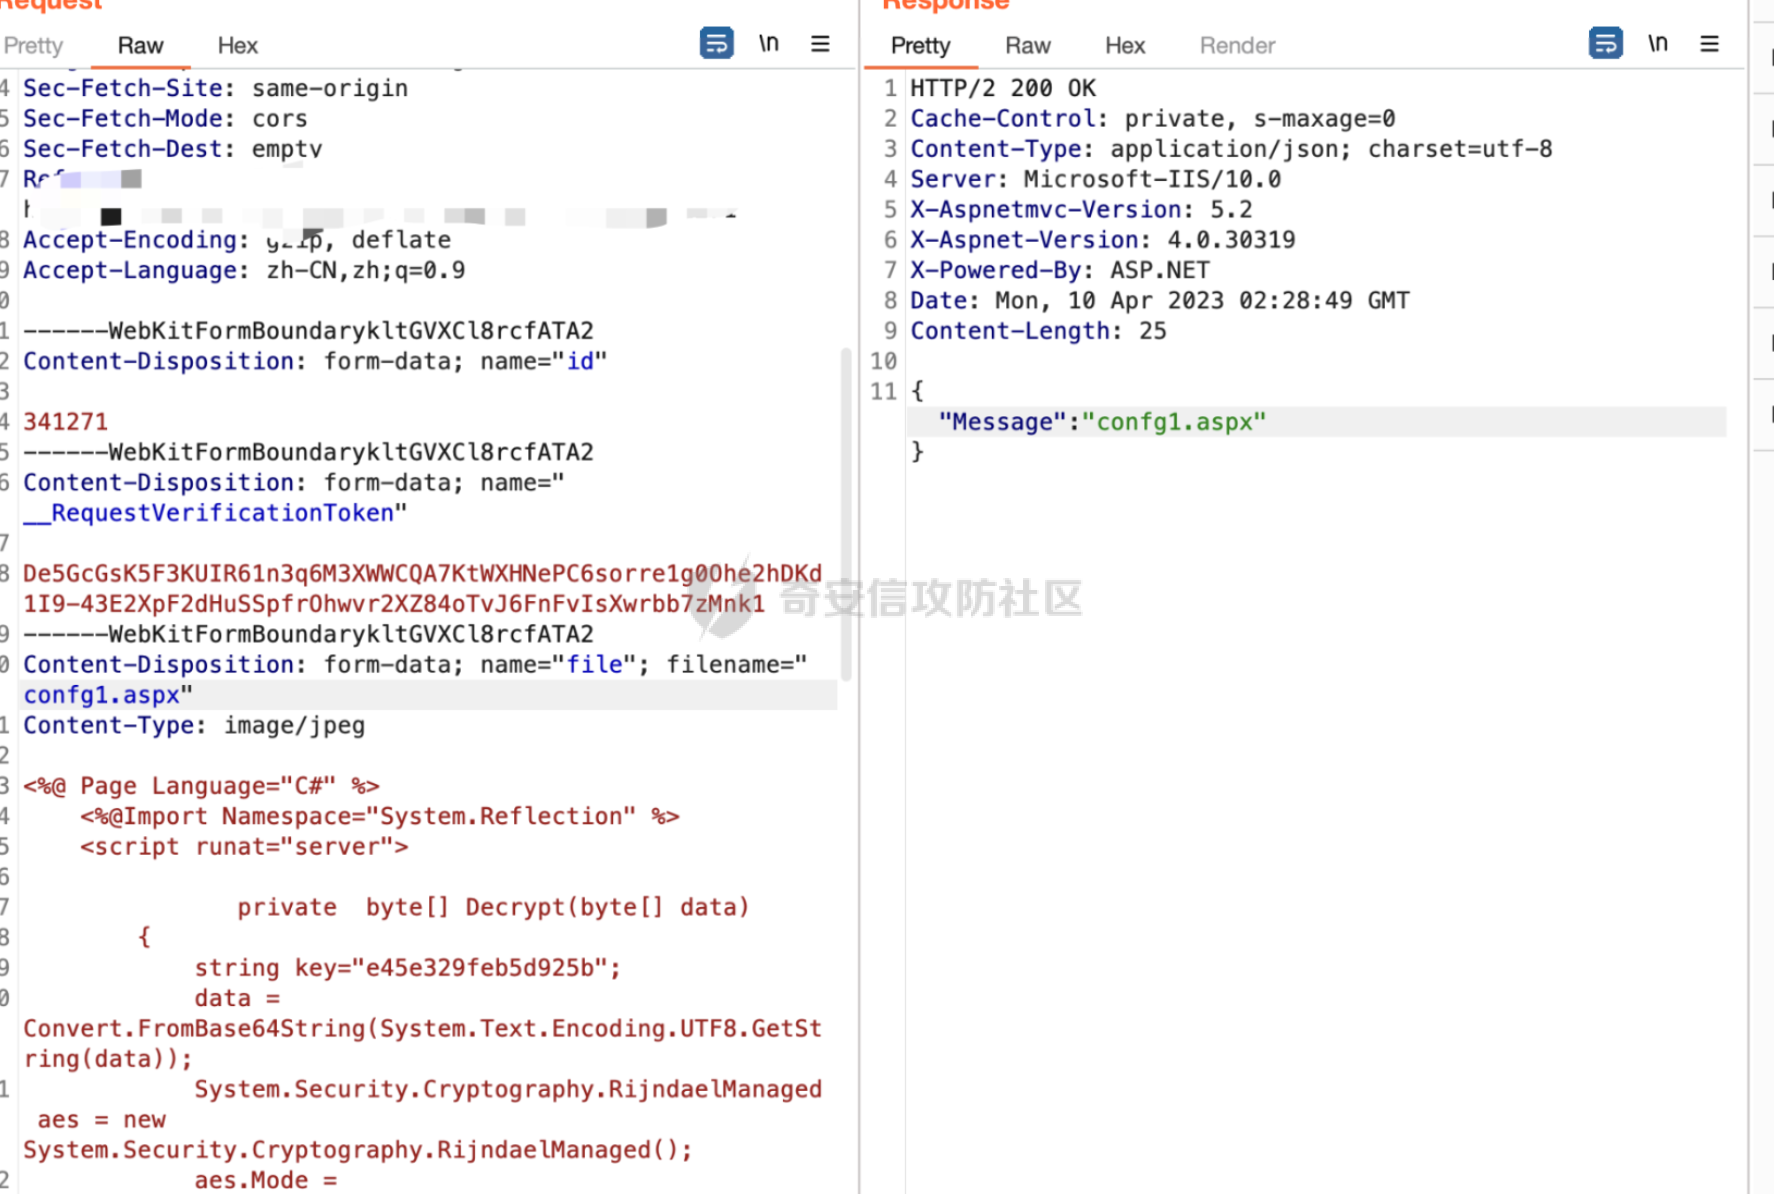
Task: Click the "Message":"confg1.aspx" JSON line
Action: coord(1102,422)
